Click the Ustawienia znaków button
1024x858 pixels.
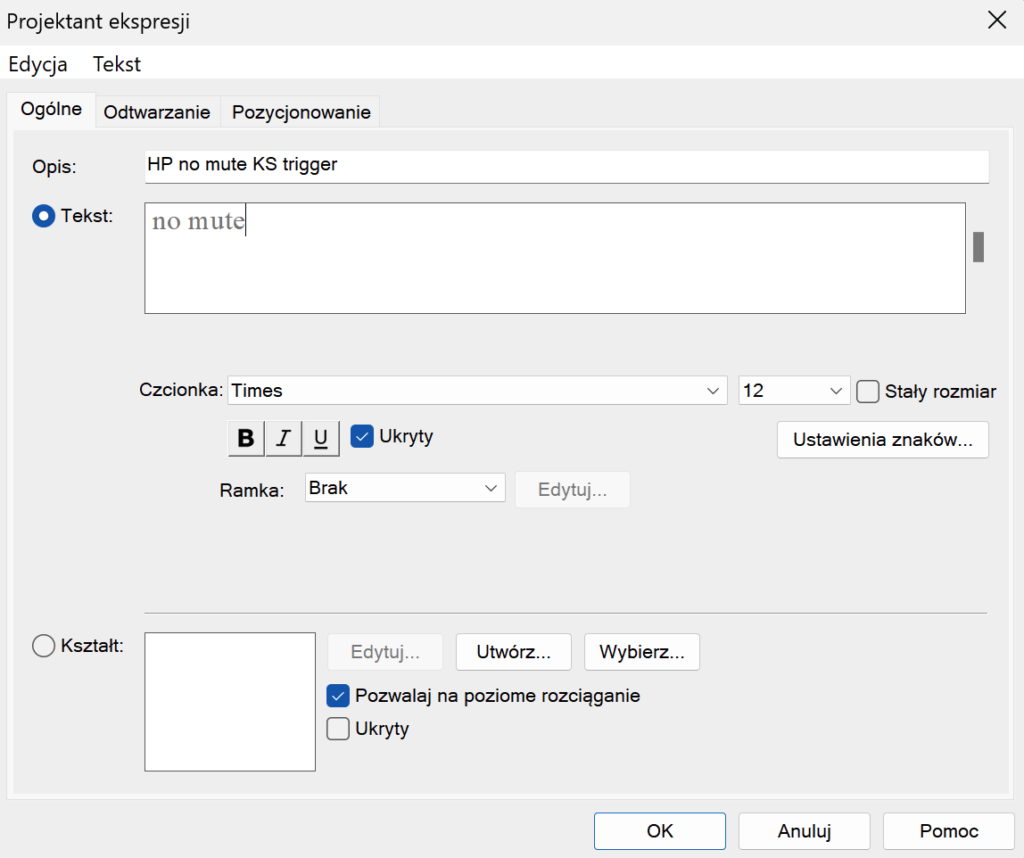882,440
